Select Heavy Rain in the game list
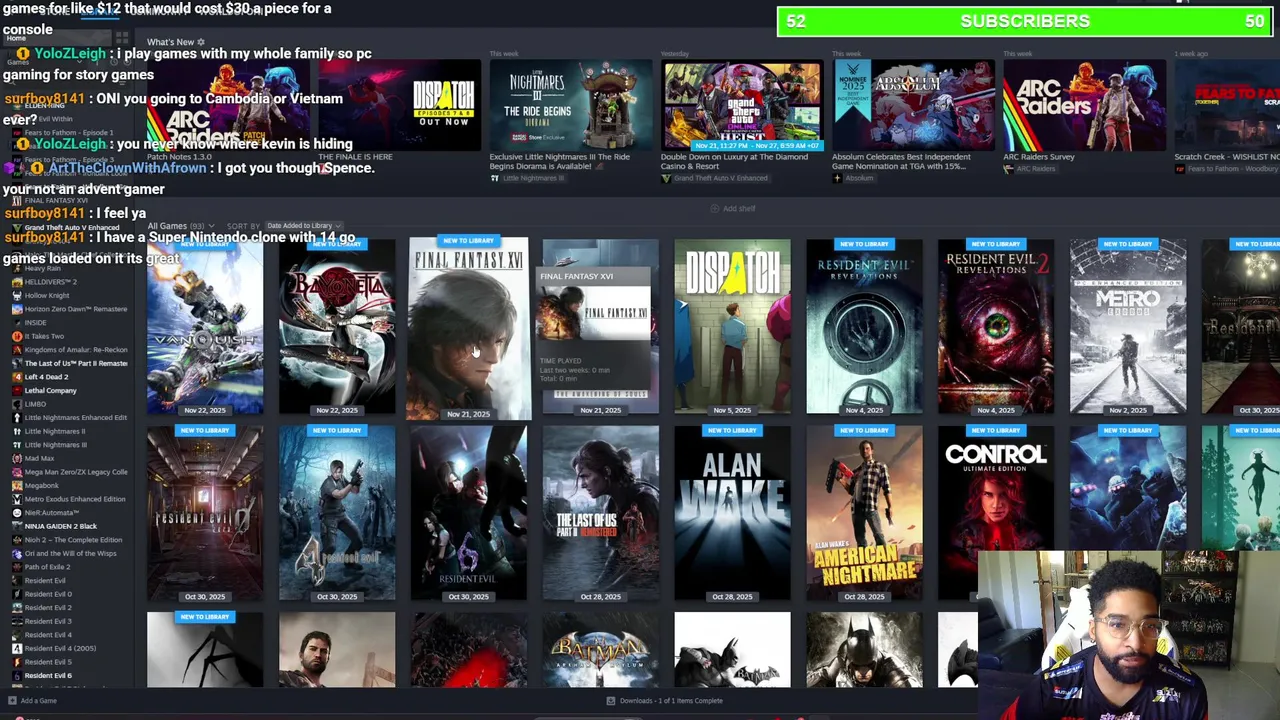Screen dimensions: 1280x720 43,268
